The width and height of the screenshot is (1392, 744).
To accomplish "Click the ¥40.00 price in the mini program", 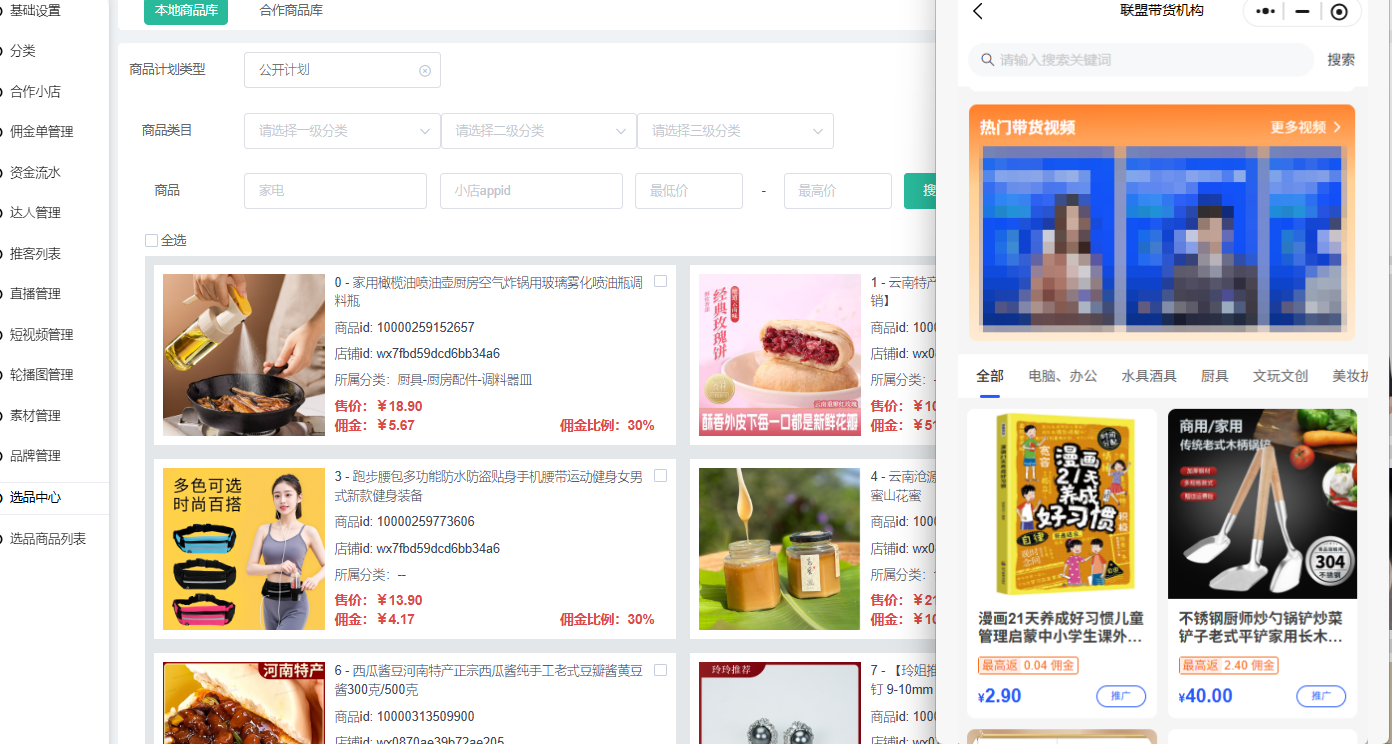I will 1206,696.
